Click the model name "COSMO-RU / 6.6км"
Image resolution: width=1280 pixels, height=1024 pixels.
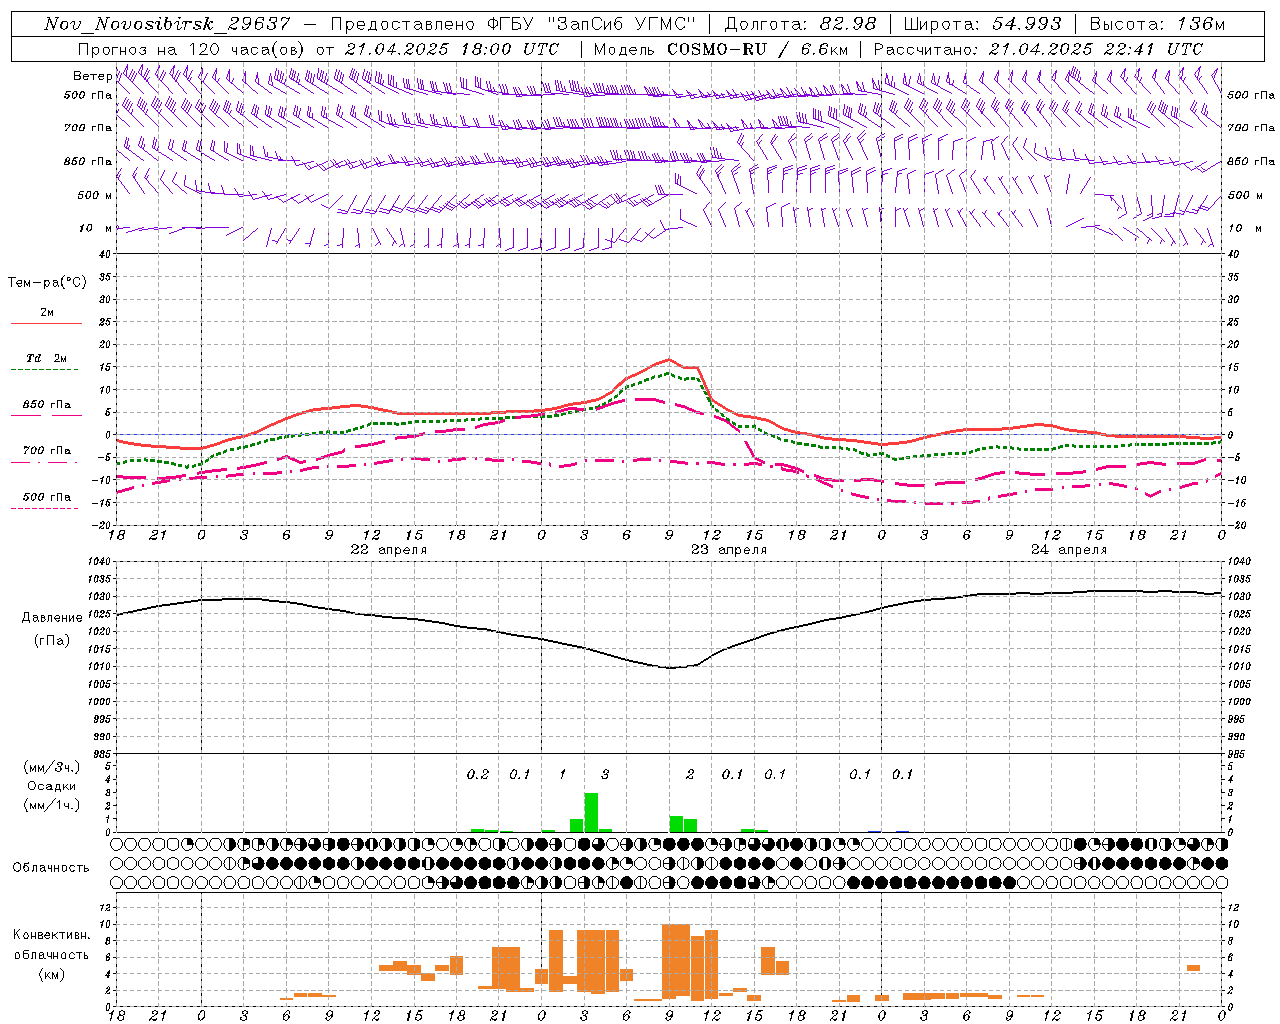757,49
